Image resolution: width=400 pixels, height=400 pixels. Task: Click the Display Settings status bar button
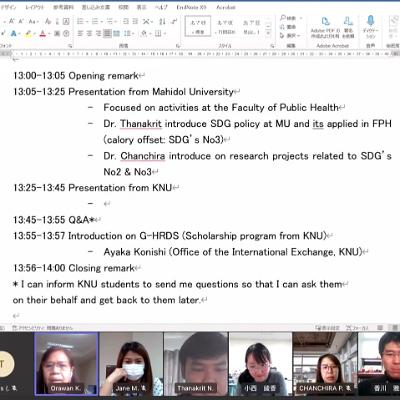pos(327,328)
